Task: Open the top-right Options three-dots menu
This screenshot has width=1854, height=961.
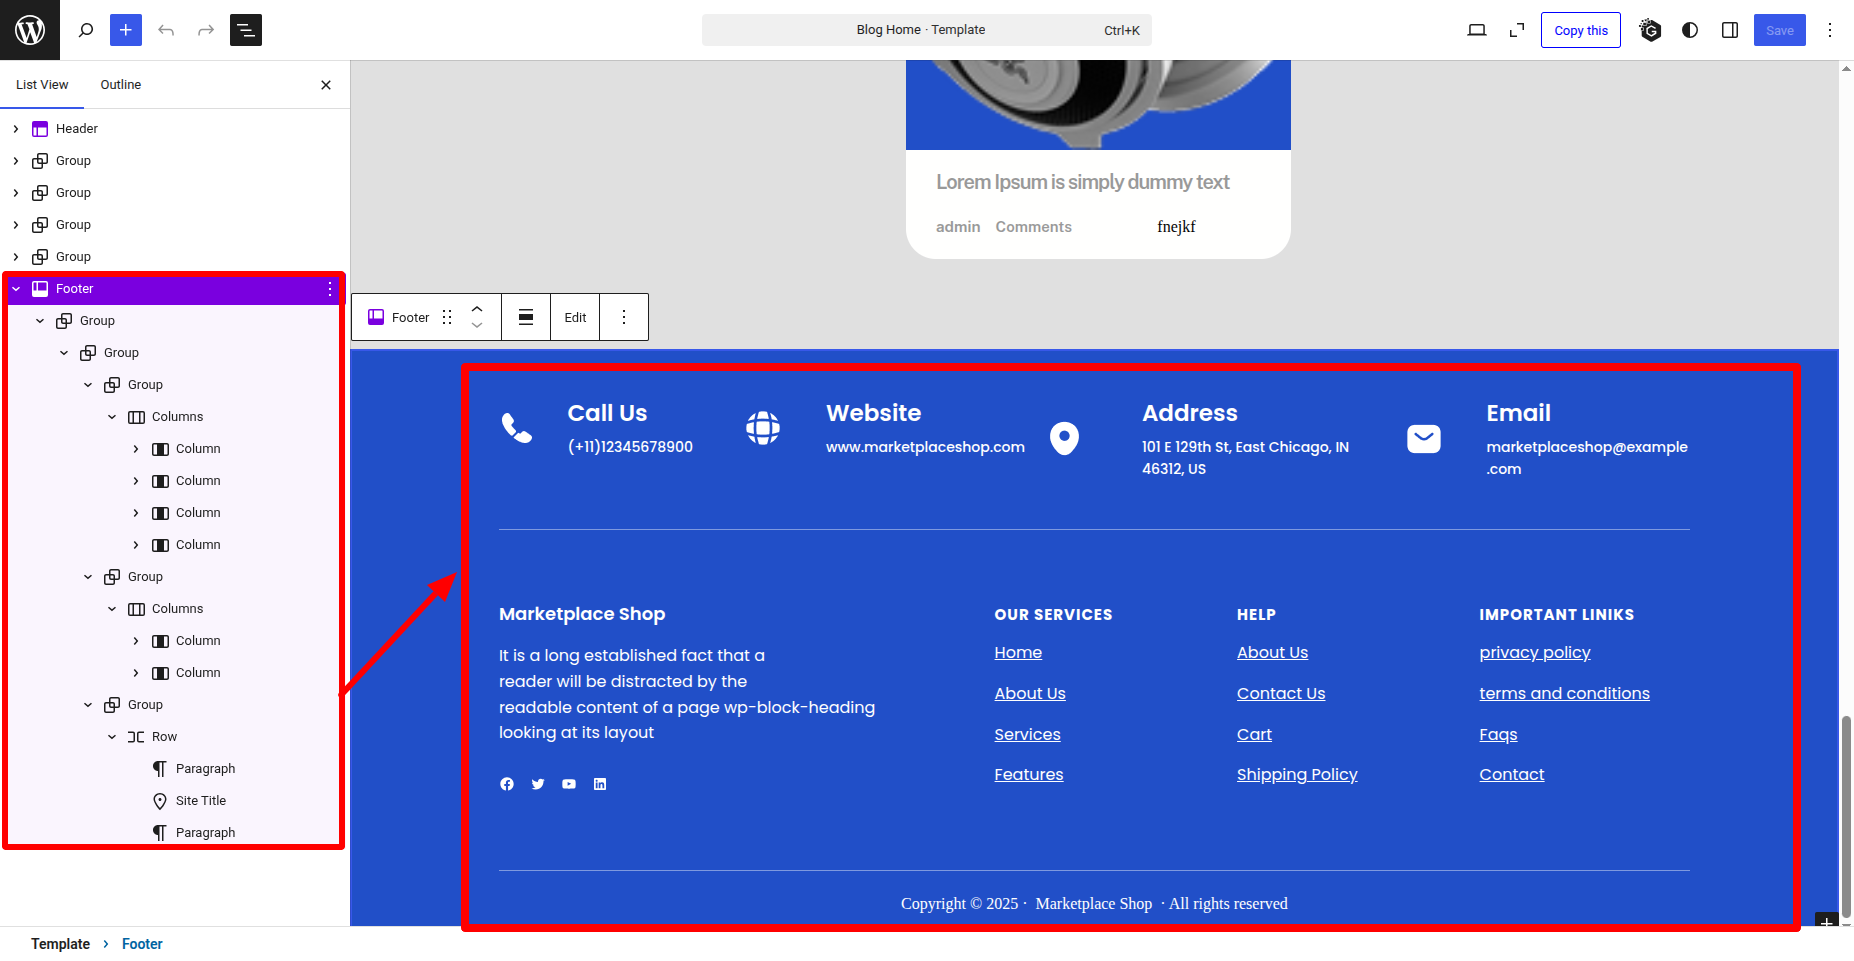Action: click(x=1830, y=30)
